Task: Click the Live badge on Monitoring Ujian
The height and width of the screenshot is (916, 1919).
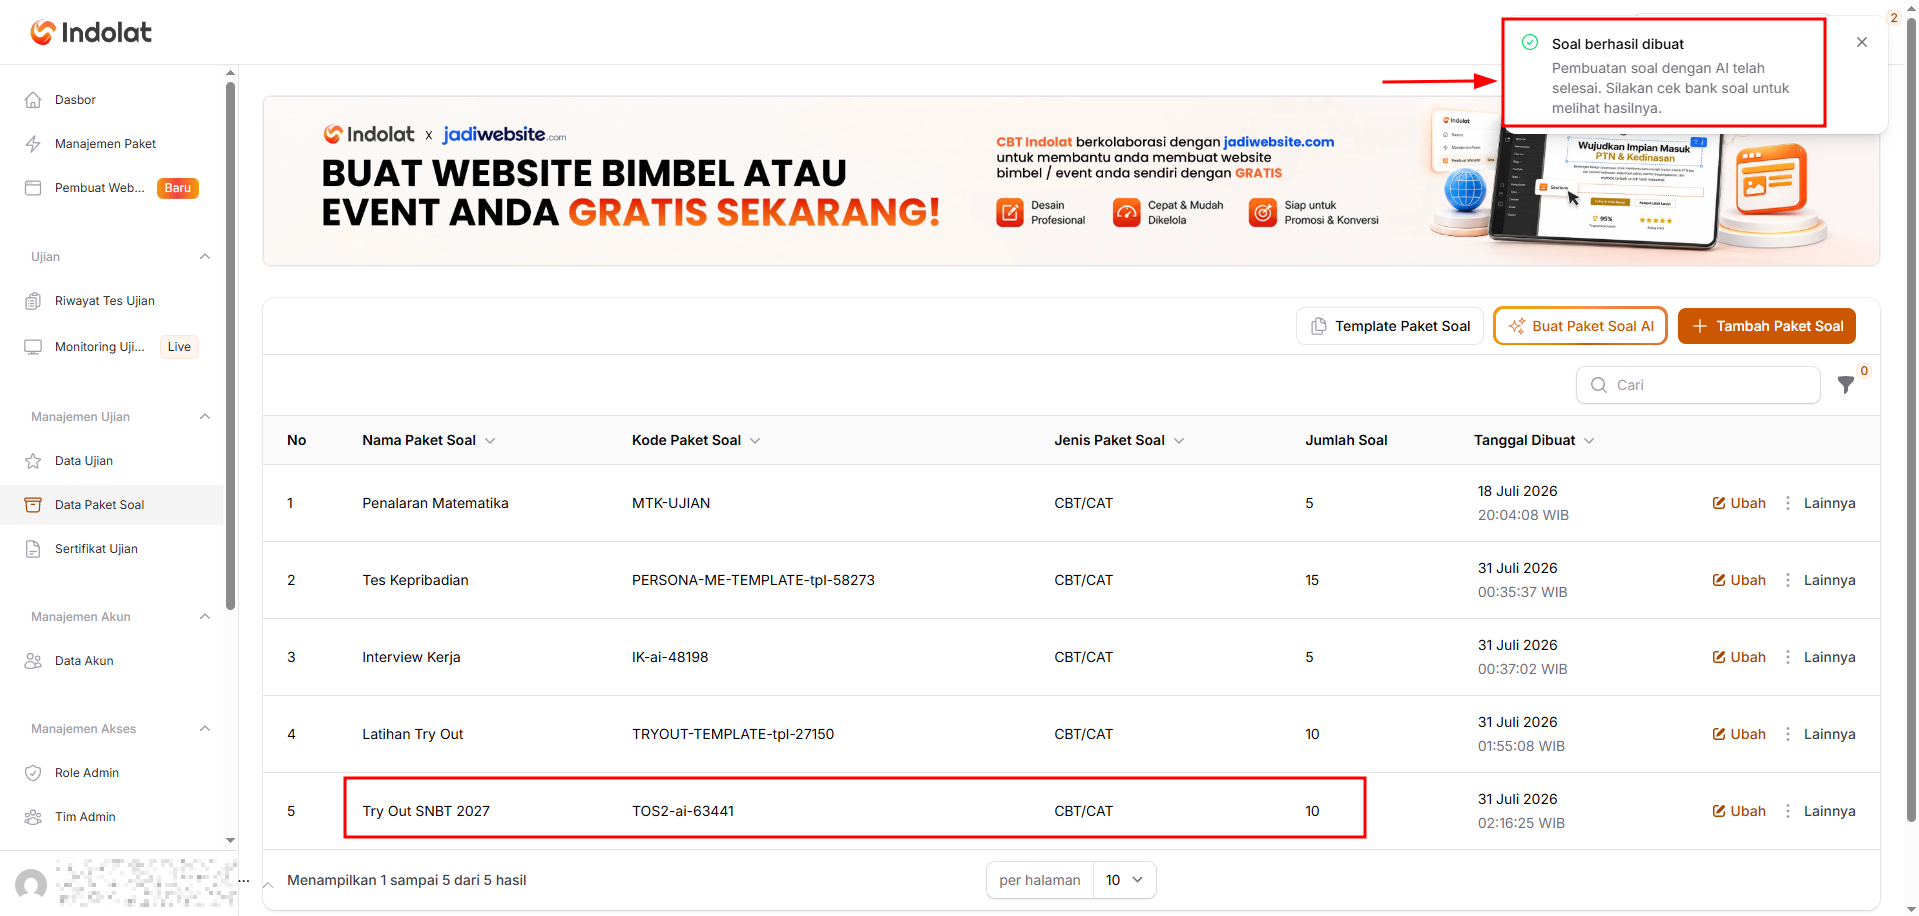Action: tap(179, 347)
